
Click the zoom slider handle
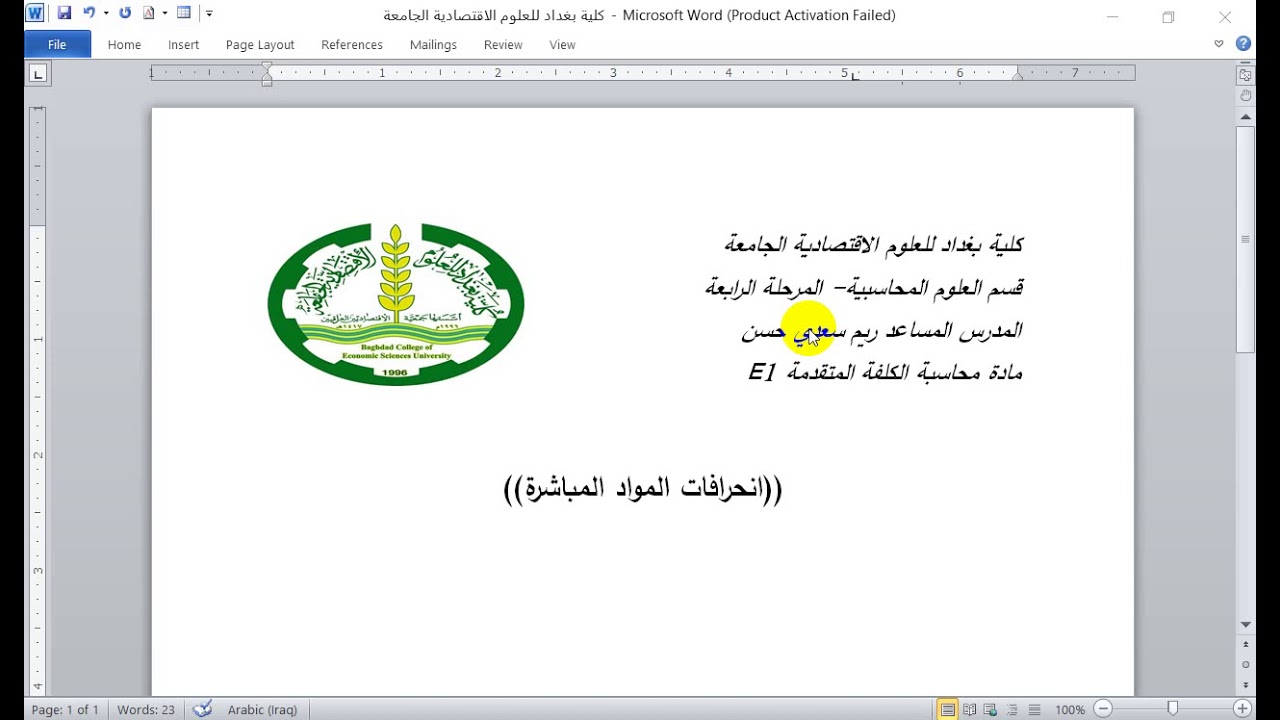tap(1173, 709)
